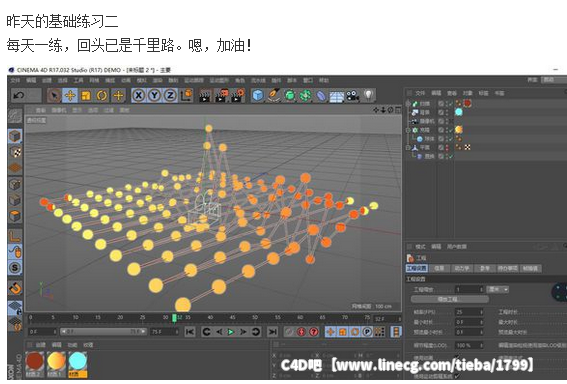
Task: Expand the first object in the object tree
Action: [408, 103]
